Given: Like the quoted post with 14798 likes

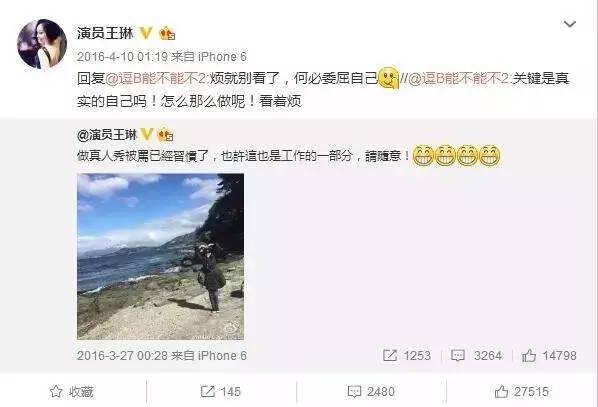Looking at the screenshot, I should tap(549, 356).
